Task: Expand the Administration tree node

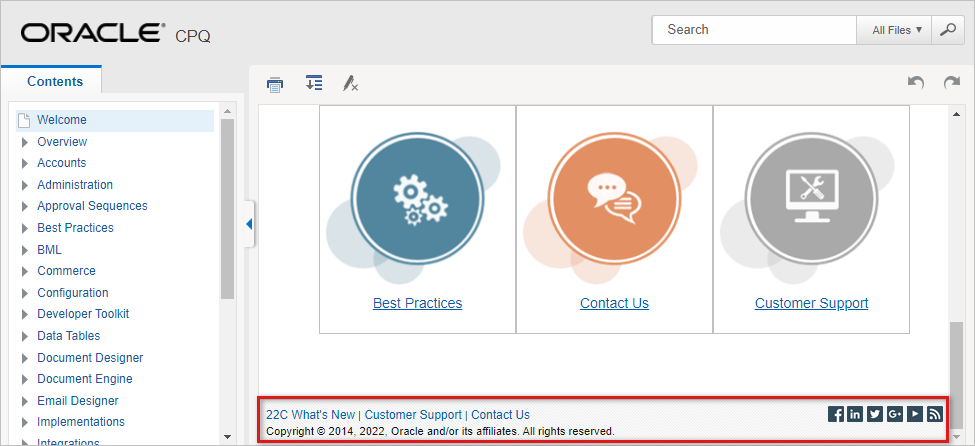Action: click(x=25, y=185)
